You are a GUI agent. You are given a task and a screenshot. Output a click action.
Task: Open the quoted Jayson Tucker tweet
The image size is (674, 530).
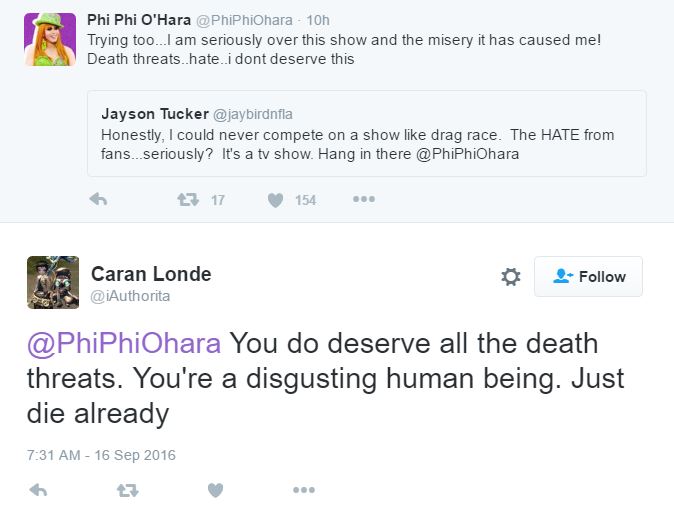click(x=366, y=133)
